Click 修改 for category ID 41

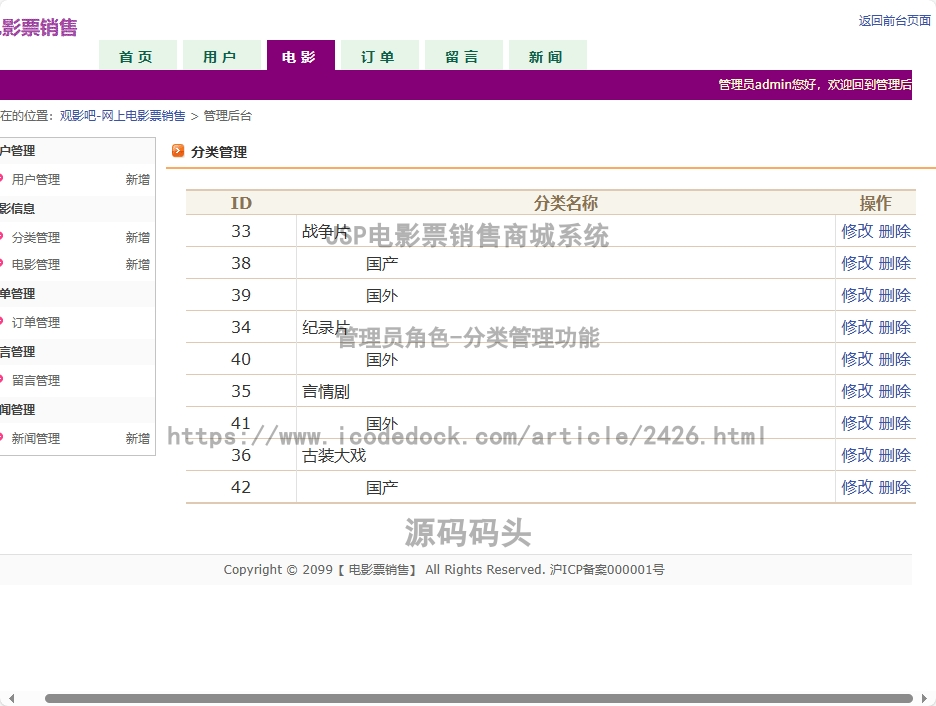pyautogui.click(x=857, y=423)
